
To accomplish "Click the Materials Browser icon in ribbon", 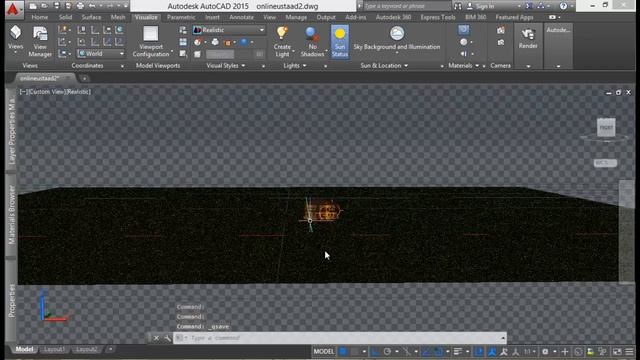I will point(464,29).
